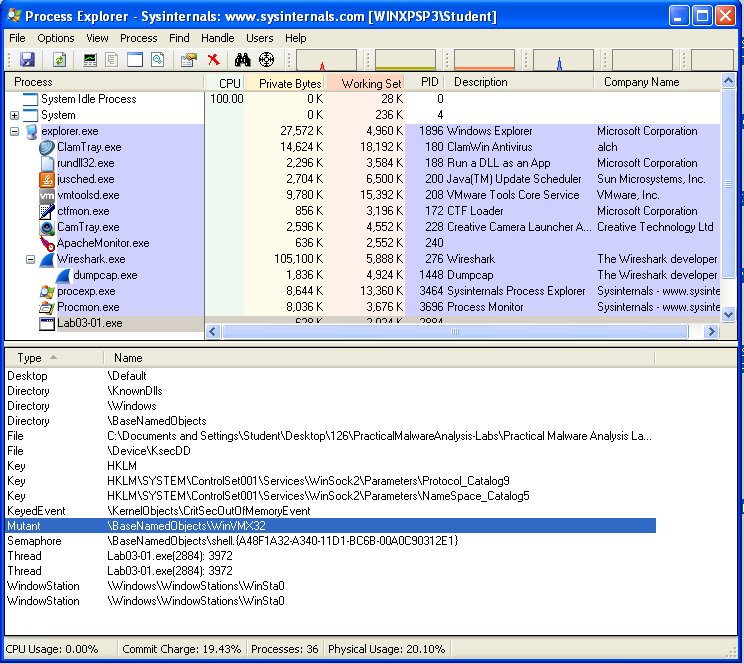Click the View DLLs/Handles toolbar icon
Viewport: 744px width, 664px height.
158,60
